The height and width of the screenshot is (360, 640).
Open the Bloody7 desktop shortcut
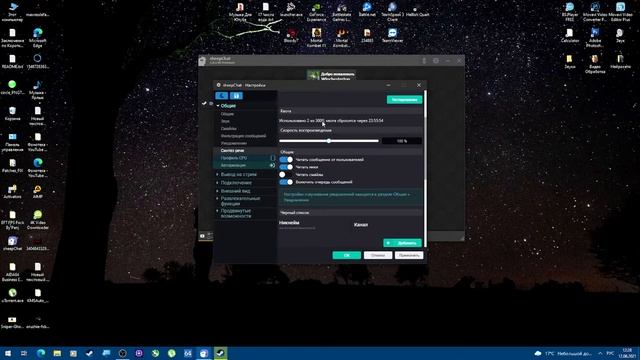coord(291,36)
